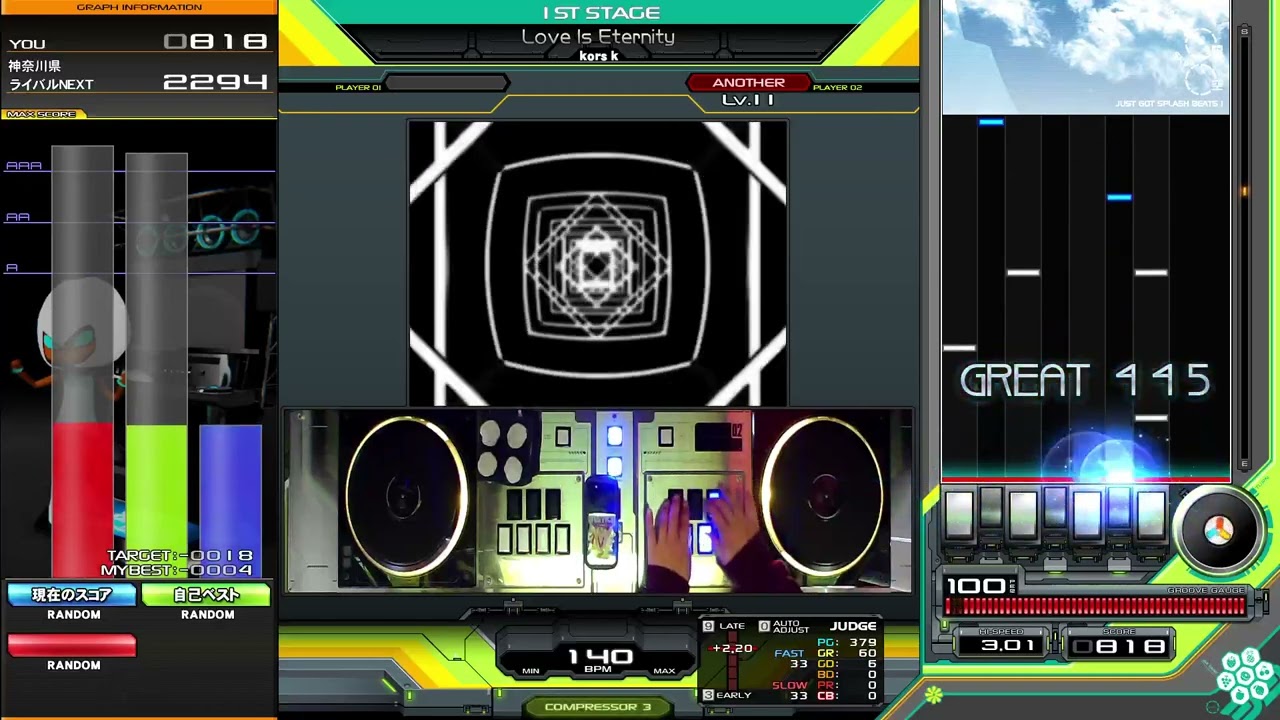
Task: Click the COMPRESSOR 3 effect label
Action: 597,707
